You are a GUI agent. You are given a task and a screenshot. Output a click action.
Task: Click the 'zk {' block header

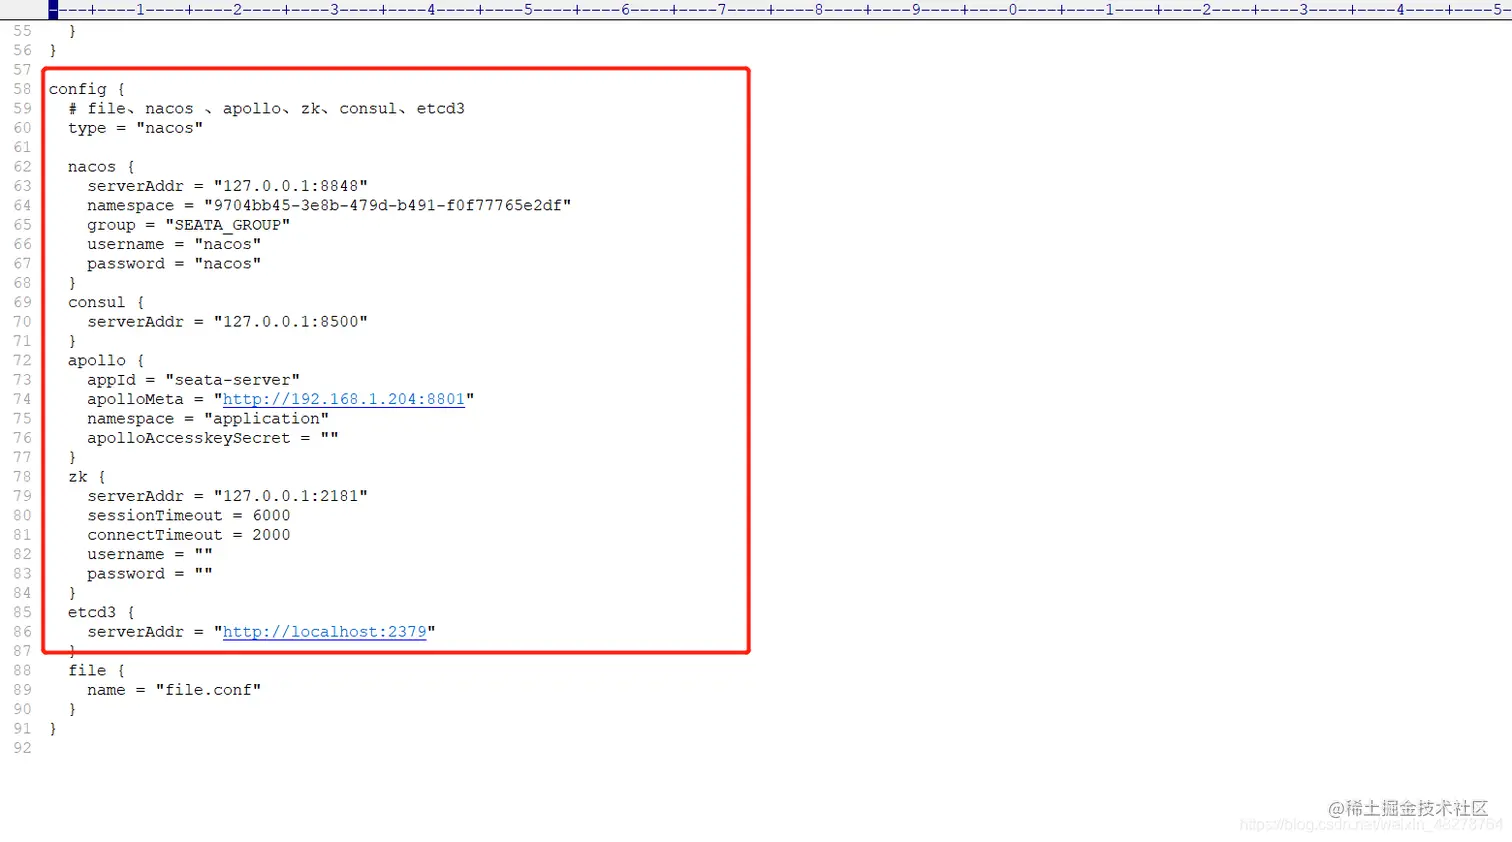87,477
